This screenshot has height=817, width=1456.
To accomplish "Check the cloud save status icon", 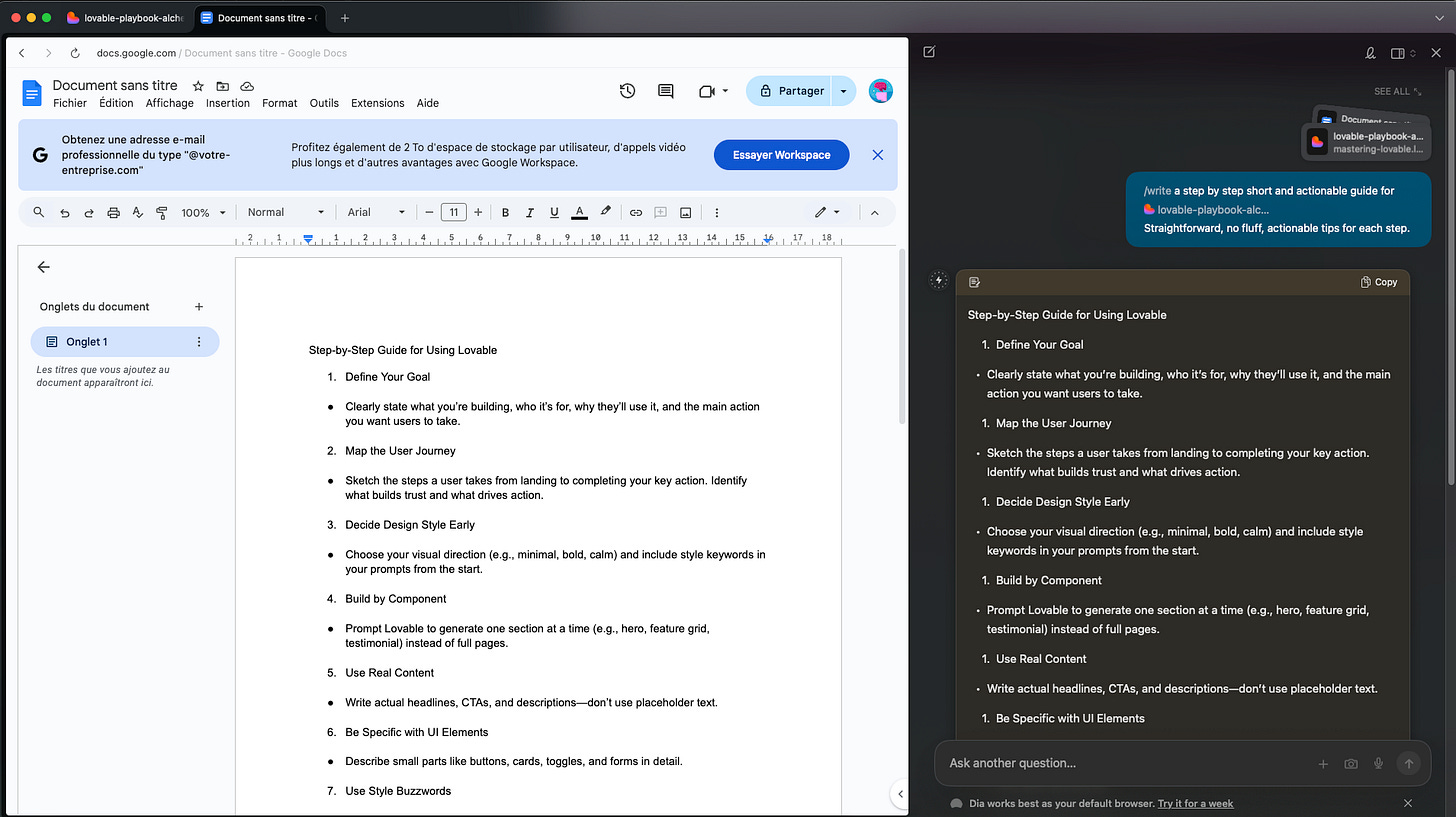I will pyautogui.click(x=247, y=86).
